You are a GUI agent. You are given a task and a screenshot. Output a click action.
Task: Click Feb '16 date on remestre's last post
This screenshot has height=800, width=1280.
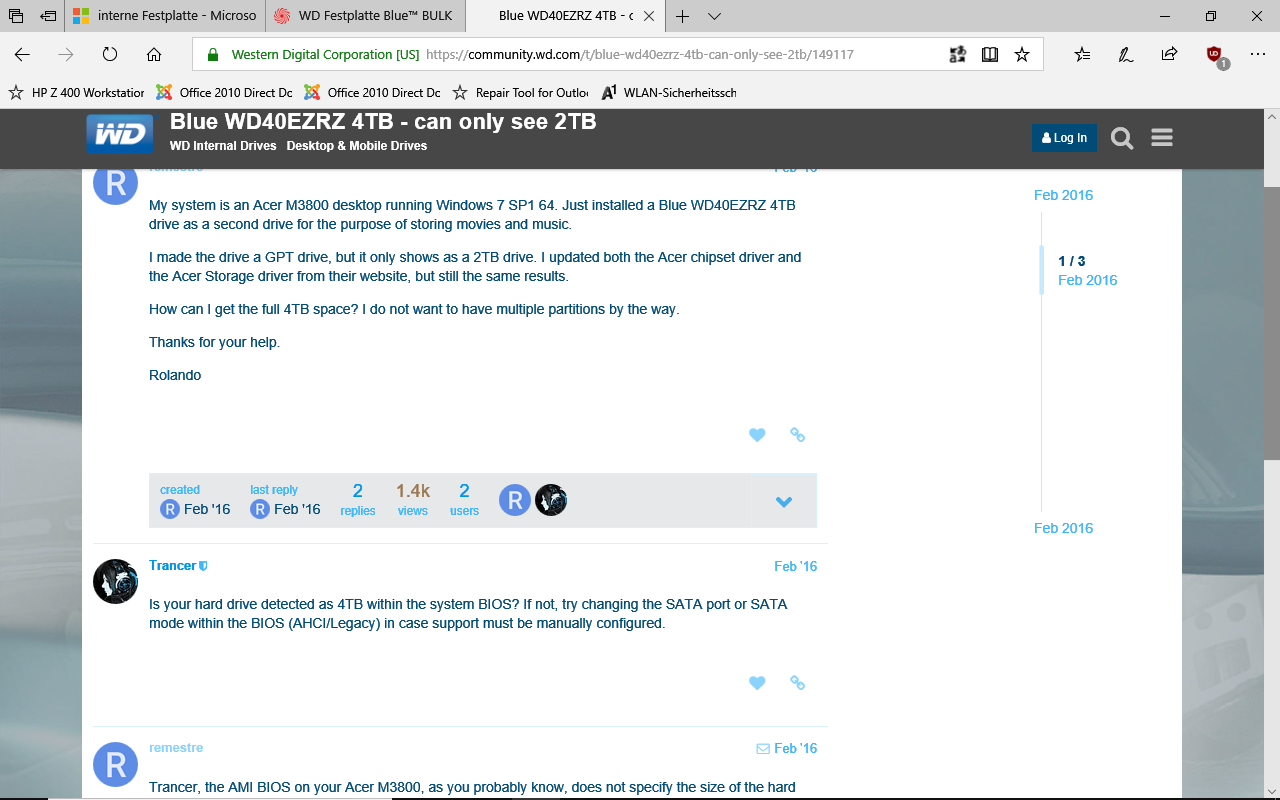coord(796,748)
